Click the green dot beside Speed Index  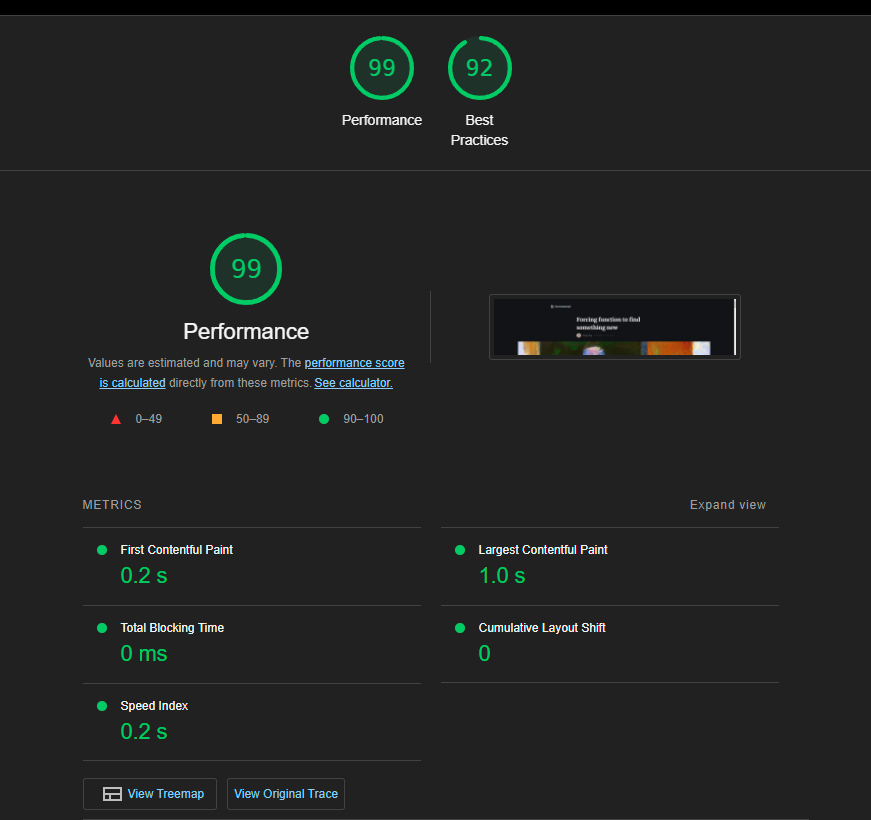click(x=101, y=705)
